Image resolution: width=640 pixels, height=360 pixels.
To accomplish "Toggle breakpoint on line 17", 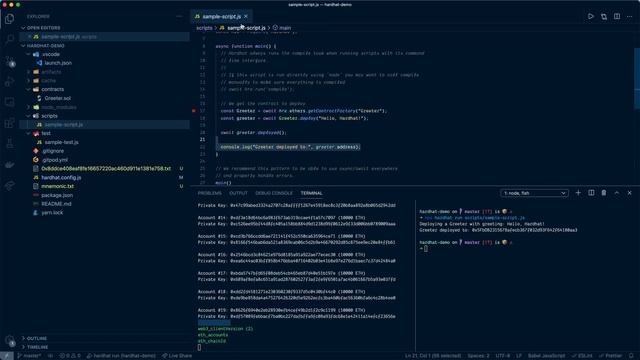I will coord(194,111).
